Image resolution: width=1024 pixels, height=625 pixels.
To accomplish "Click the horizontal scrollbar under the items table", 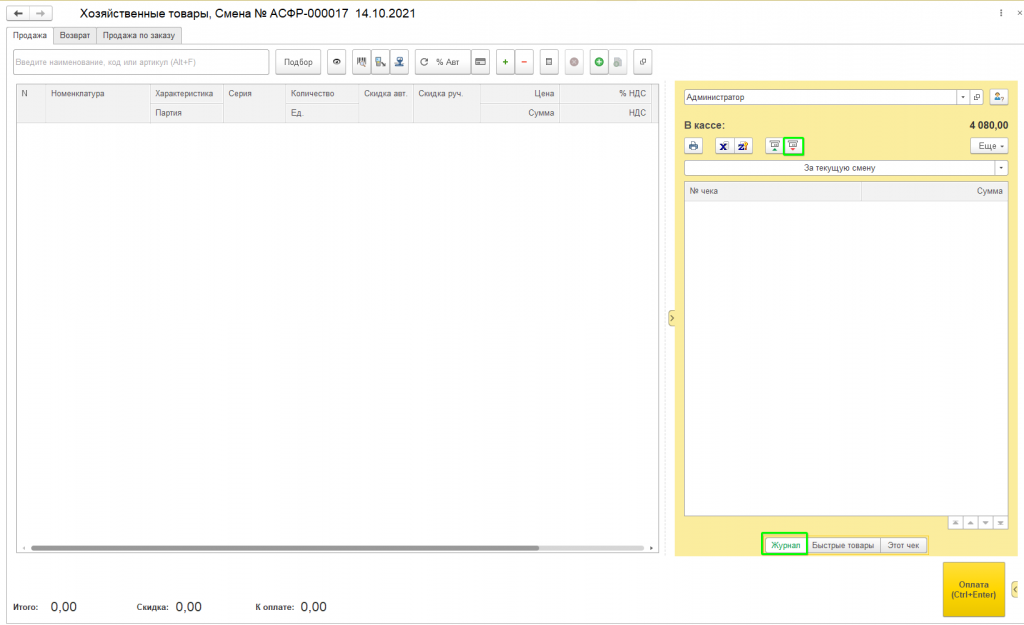I will click(x=285, y=548).
